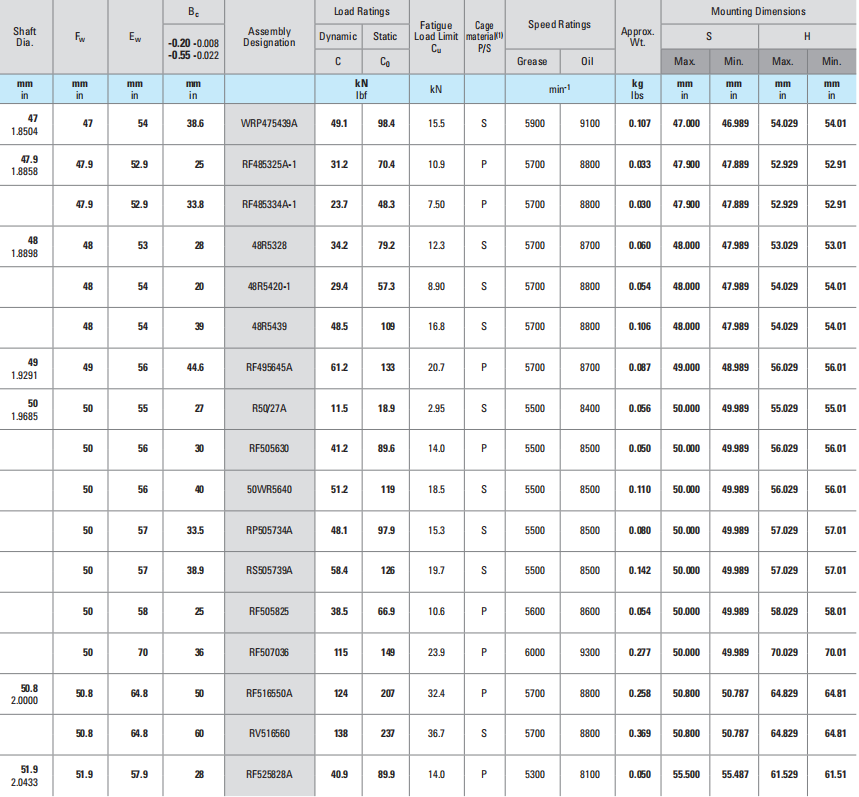This screenshot has height=797, width=859.
Task: Select the RF495645A assembly row label
Action: [269, 367]
